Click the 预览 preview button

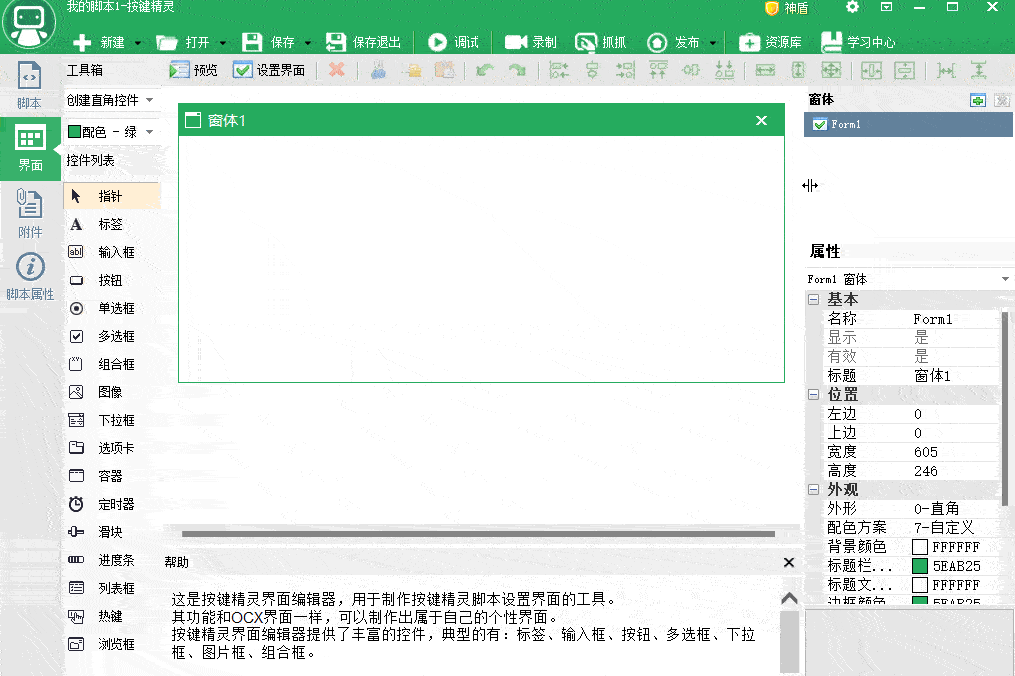point(194,70)
